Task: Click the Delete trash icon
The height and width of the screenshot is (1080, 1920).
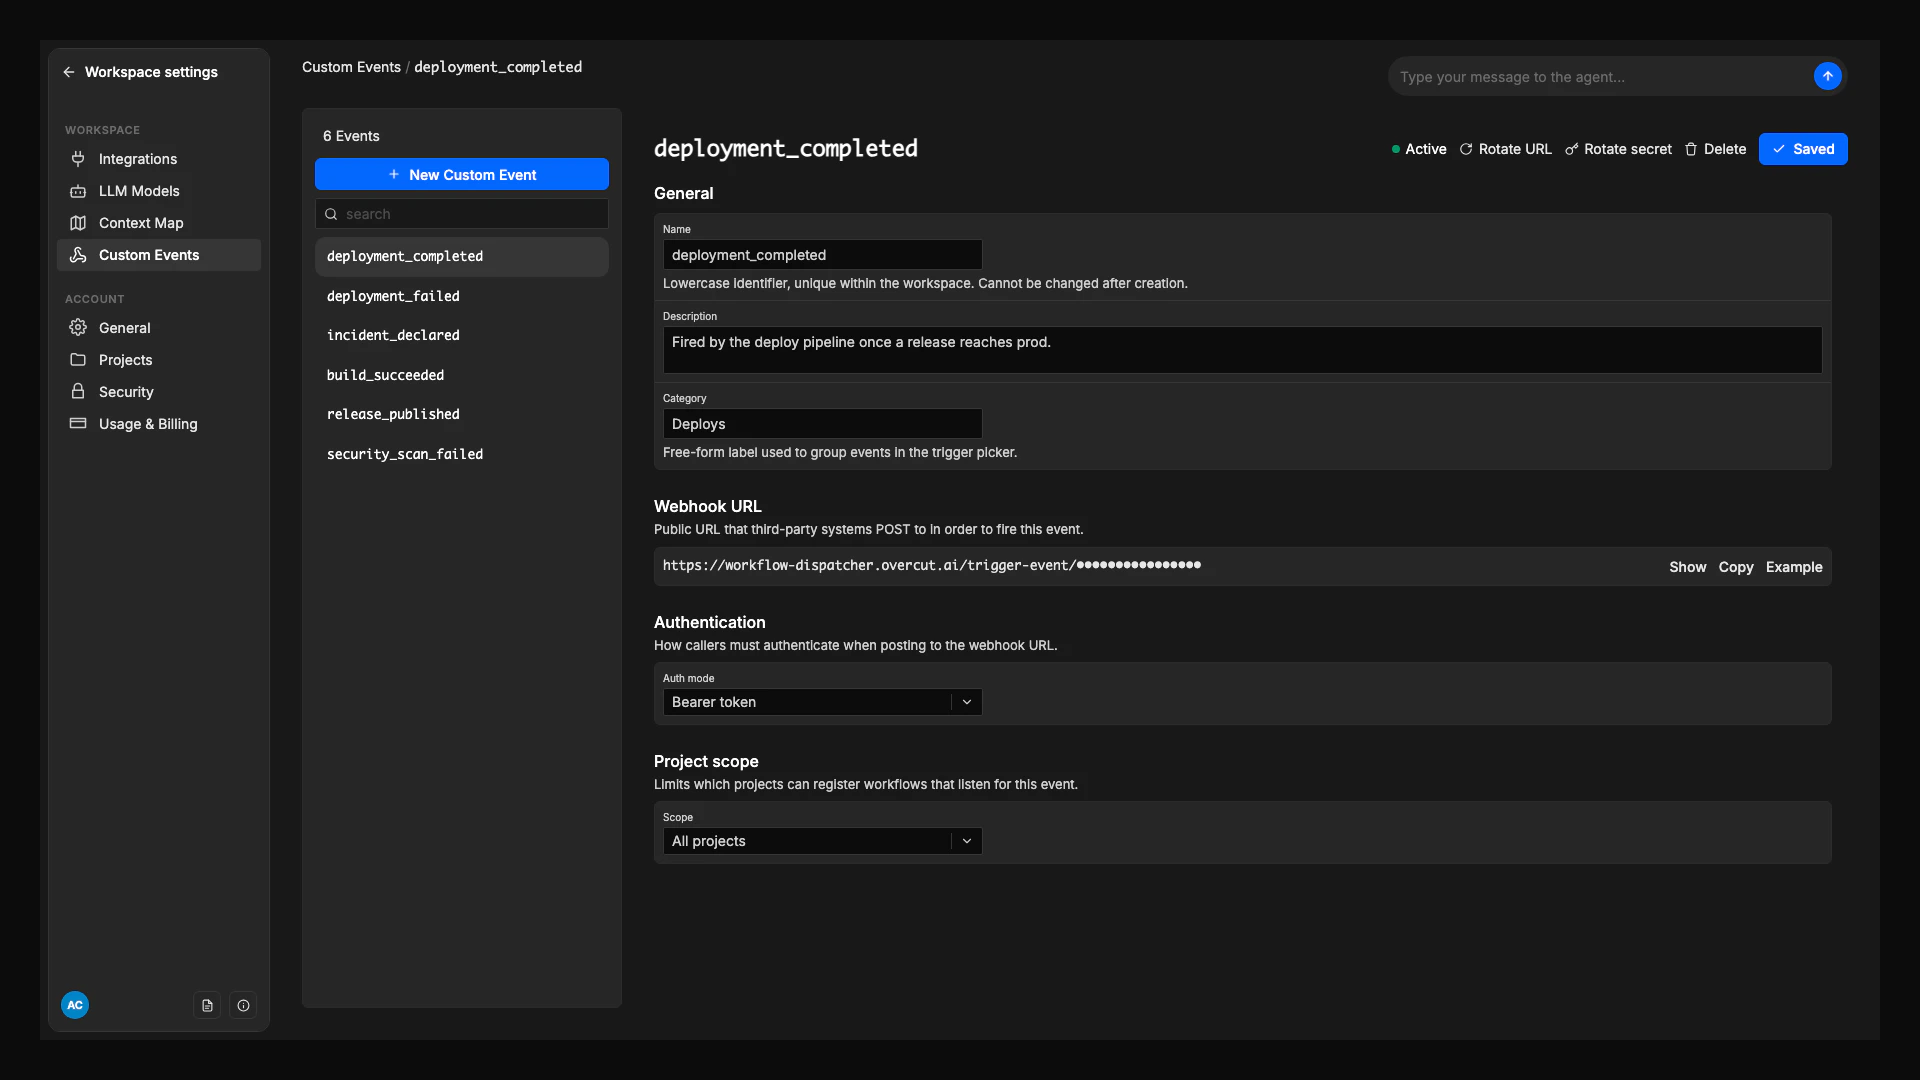Action: point(1691,149)
